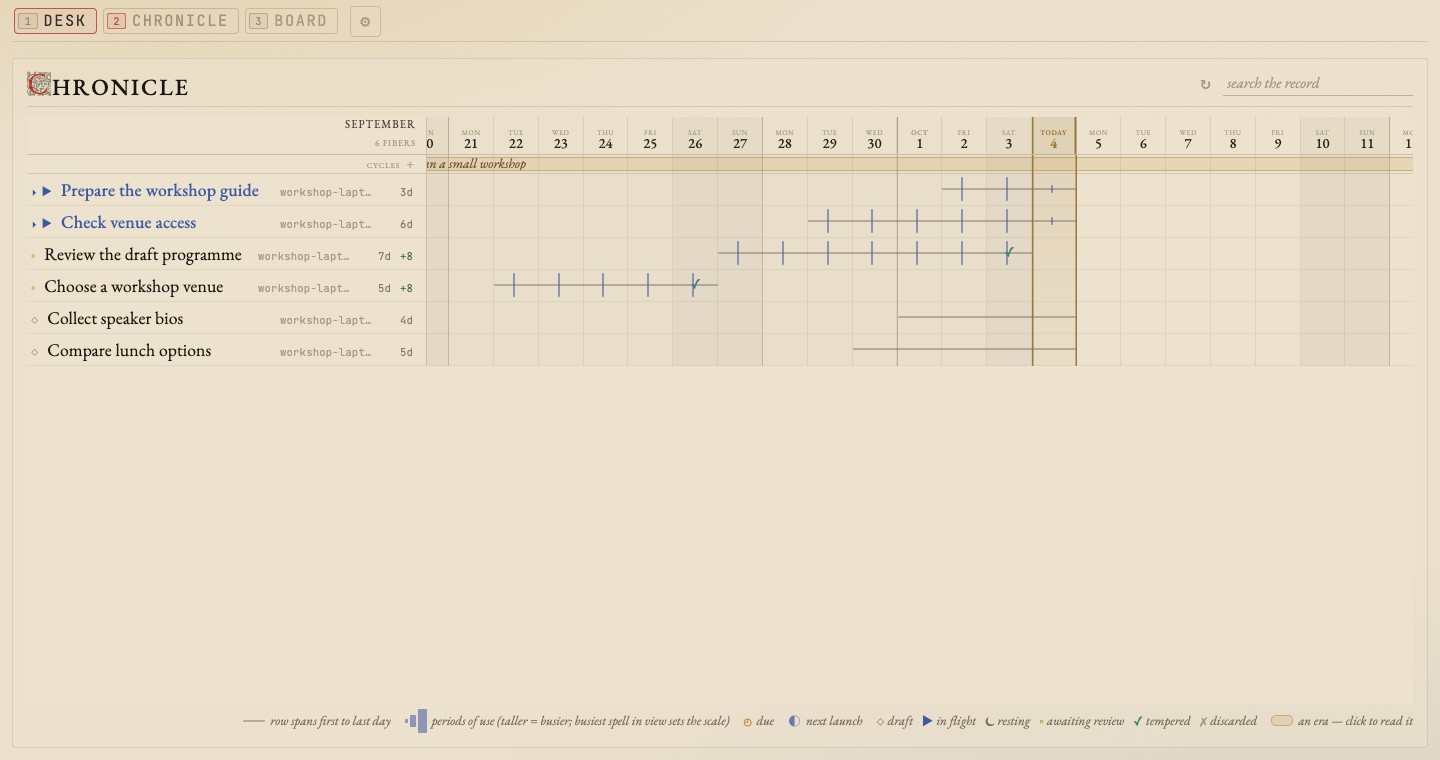The image size is (1440, 760).
Task: Open Check venue access fiber
Action: click(128, 223)
